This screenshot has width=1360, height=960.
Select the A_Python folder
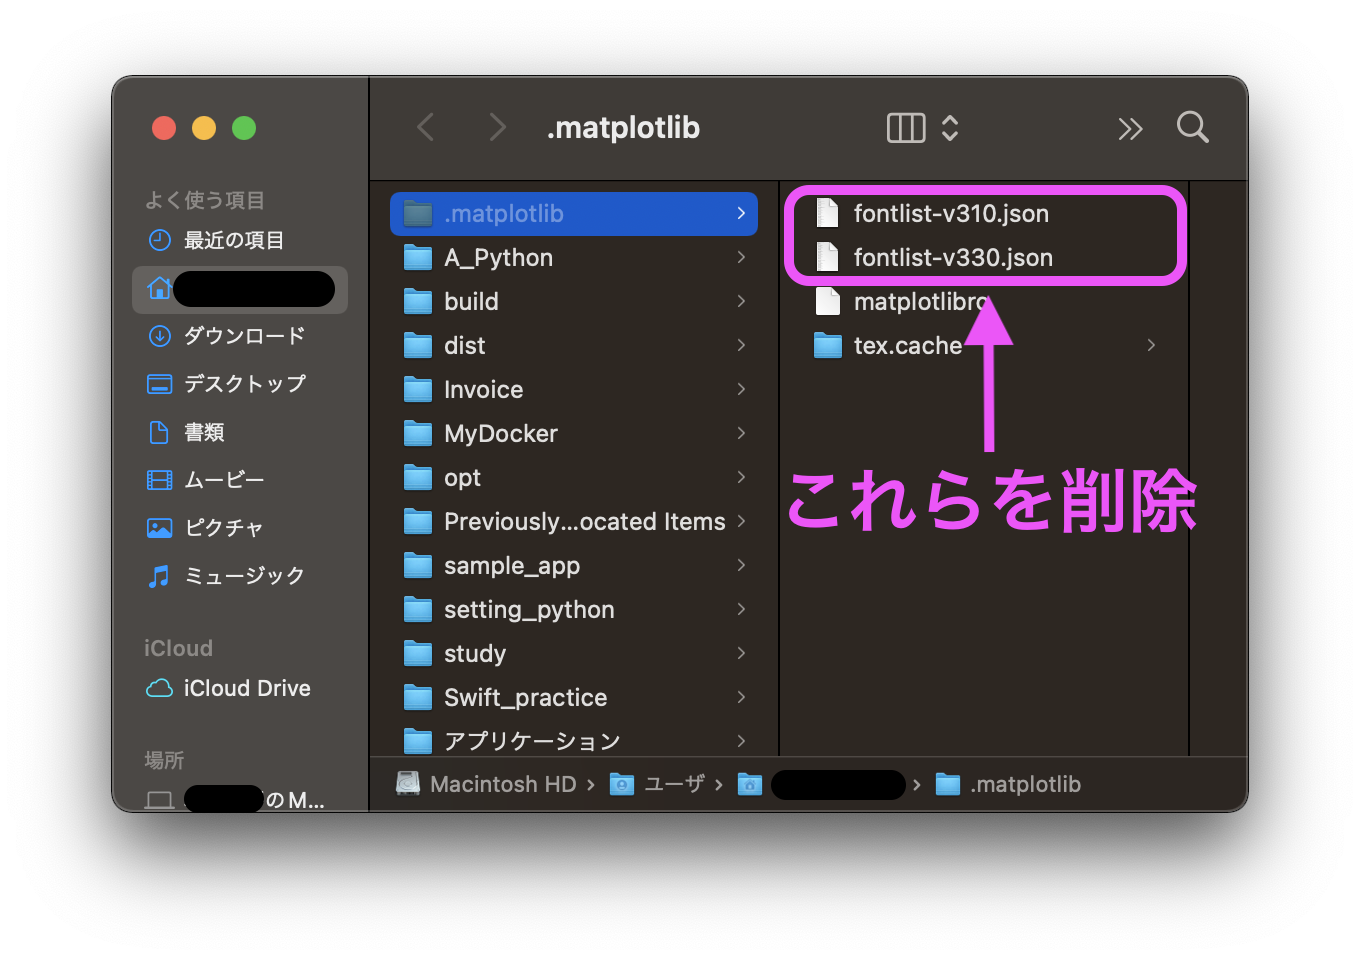498,258
